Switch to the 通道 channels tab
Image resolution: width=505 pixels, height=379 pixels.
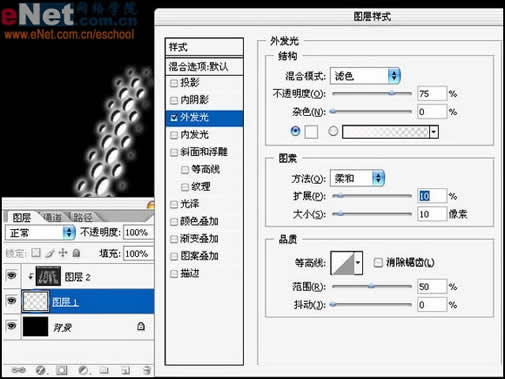(x=52, y=218)
